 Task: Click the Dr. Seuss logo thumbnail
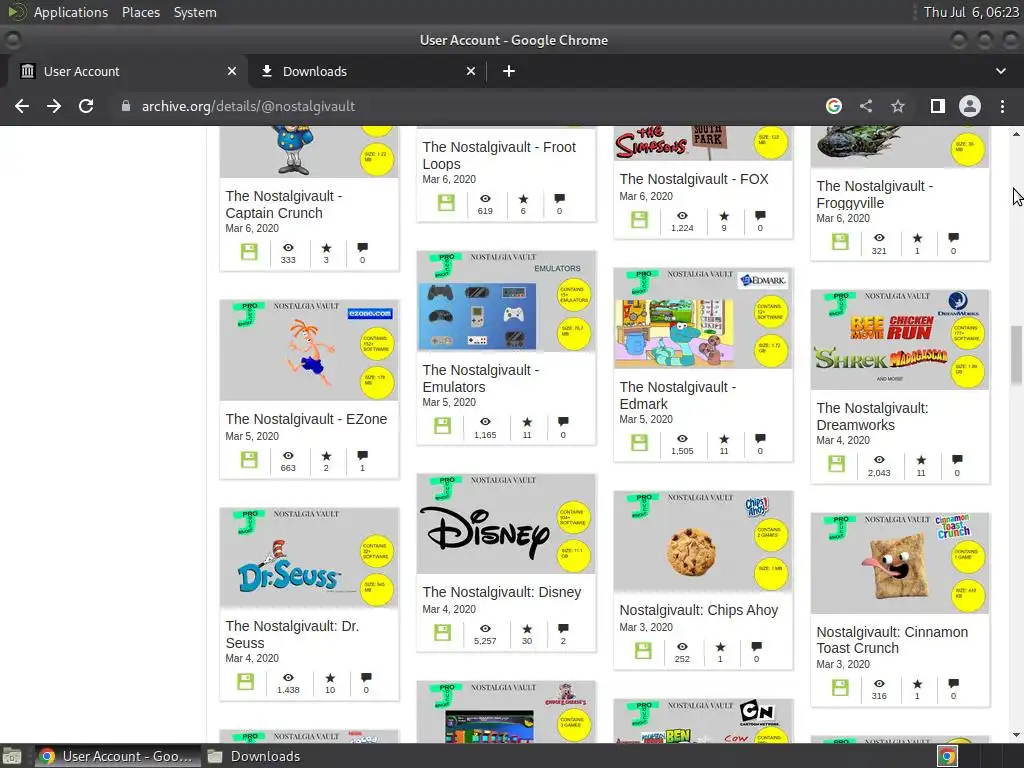[x=309, y=558]
